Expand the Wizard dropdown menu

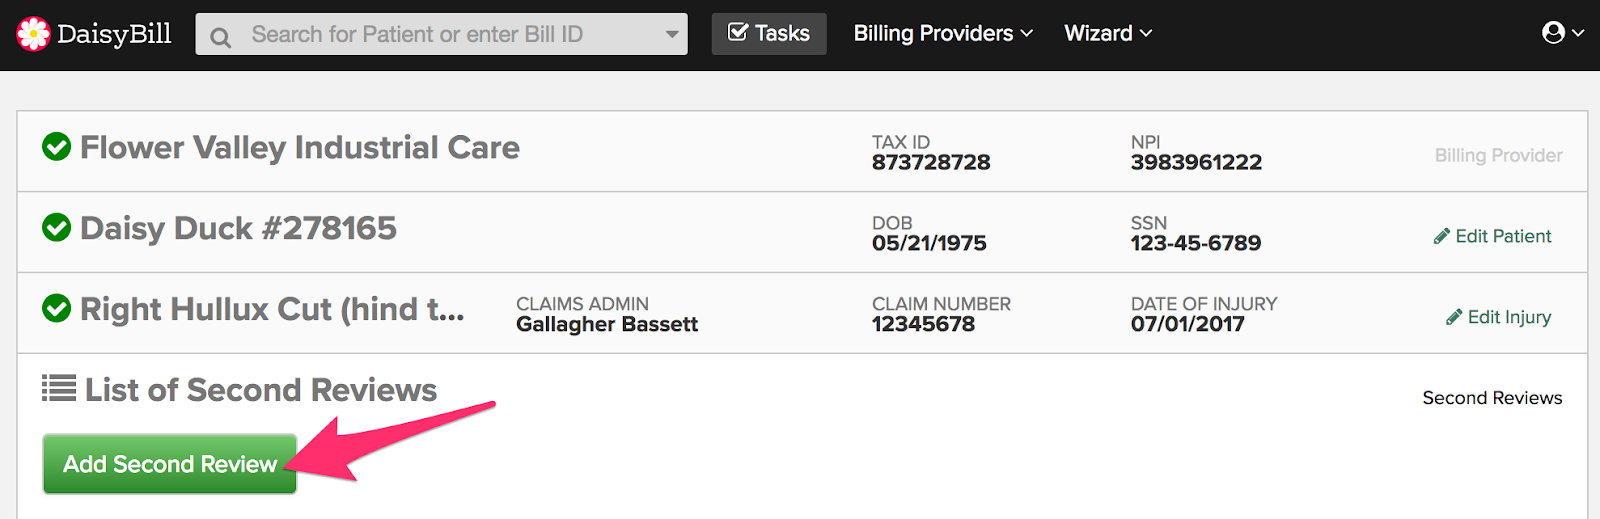click(1108, 33)
